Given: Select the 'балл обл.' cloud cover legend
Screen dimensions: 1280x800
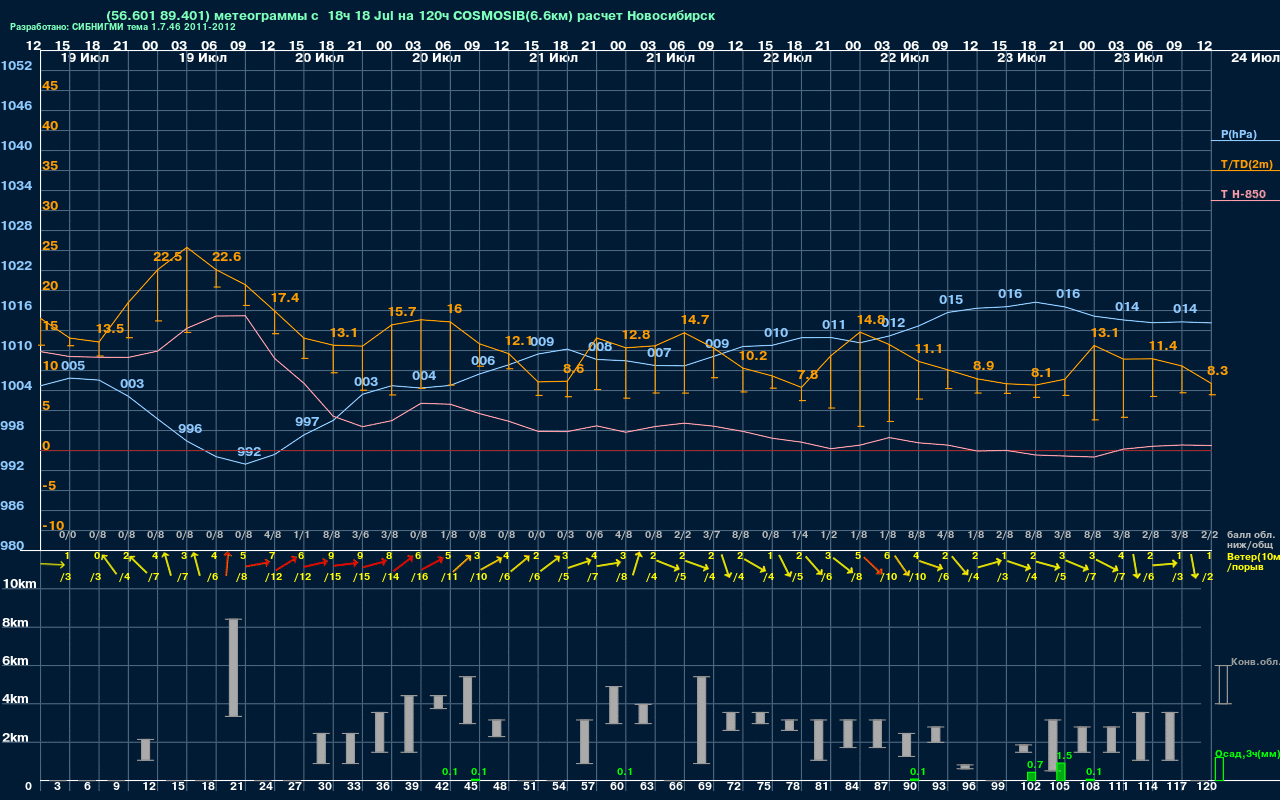Looking at the screenshot, I should tap(1250, 535).
